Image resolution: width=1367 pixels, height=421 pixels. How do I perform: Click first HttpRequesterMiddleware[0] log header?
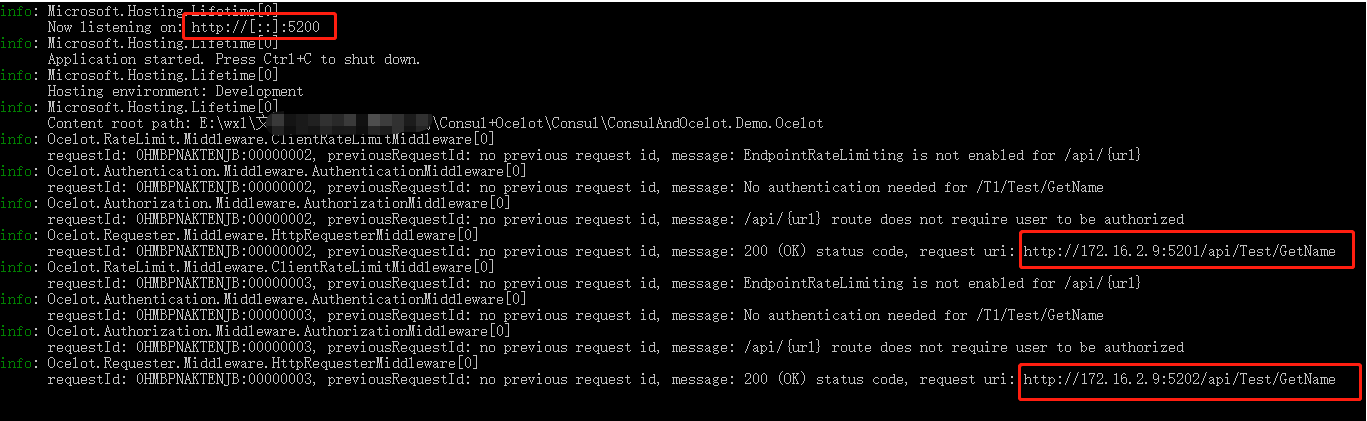(x=263, y=235)
